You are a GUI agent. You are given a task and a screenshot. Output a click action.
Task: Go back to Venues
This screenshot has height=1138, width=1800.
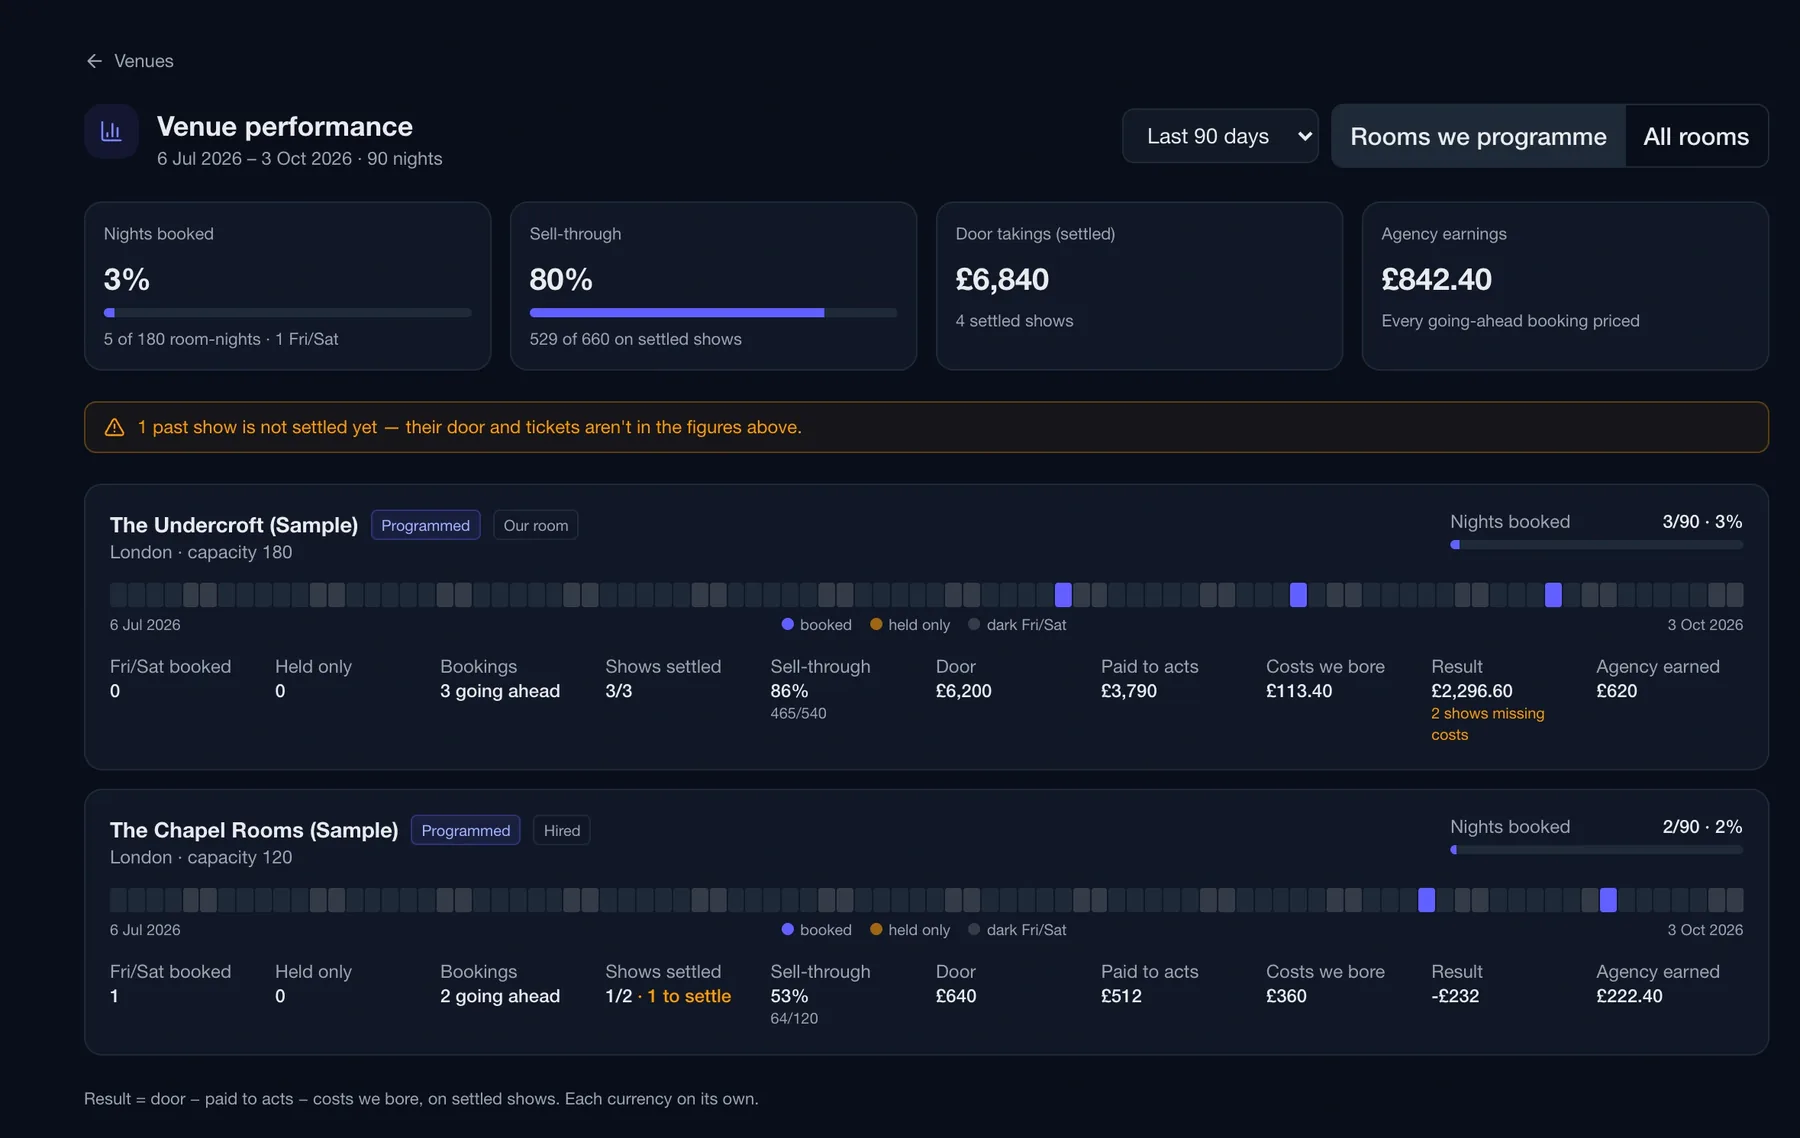(130, 61)
